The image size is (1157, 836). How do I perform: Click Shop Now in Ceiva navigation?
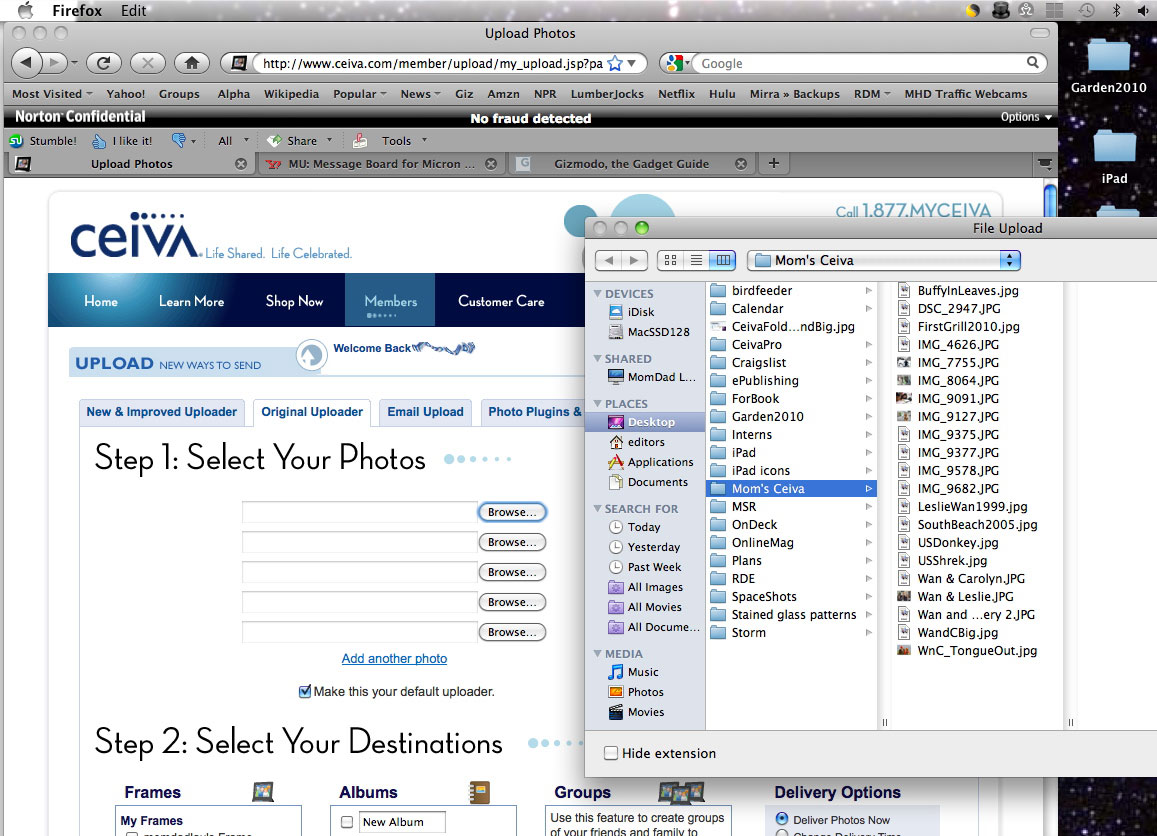294,301
